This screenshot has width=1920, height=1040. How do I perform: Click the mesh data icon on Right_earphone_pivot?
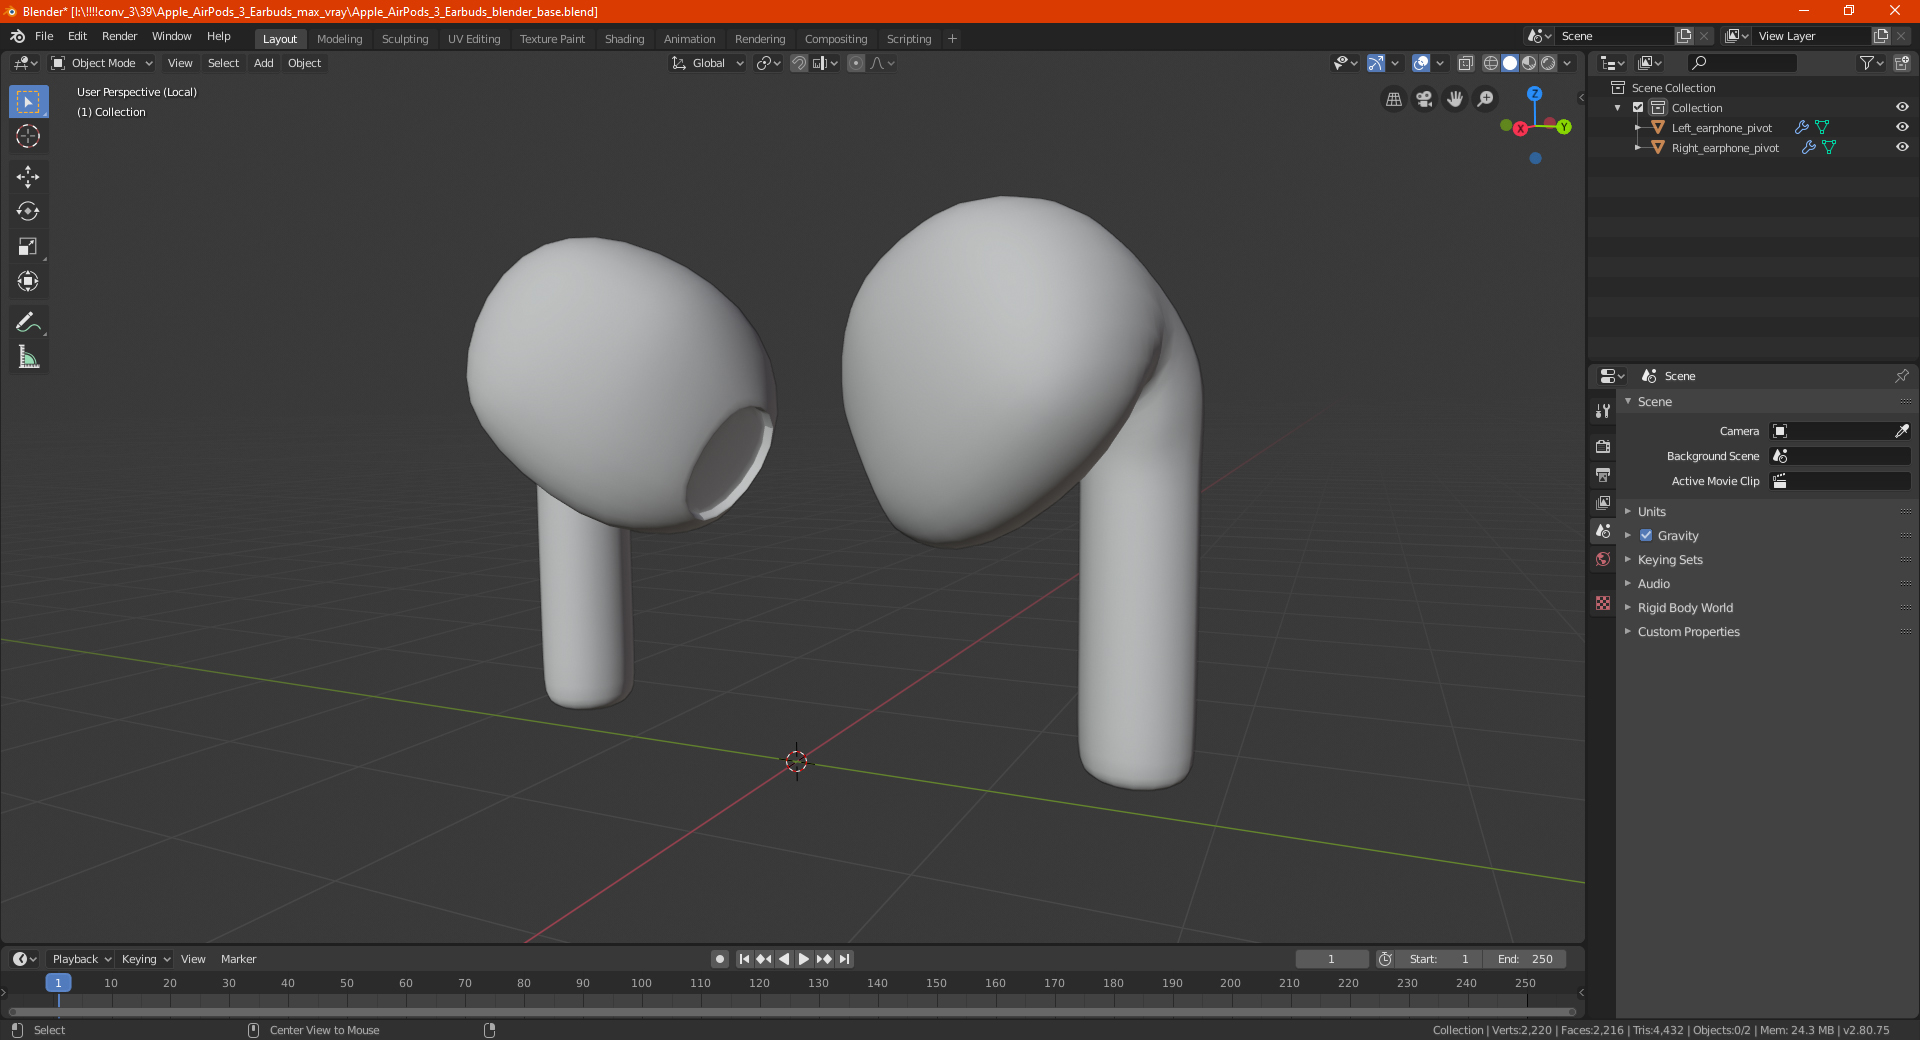pos(1829,148)
